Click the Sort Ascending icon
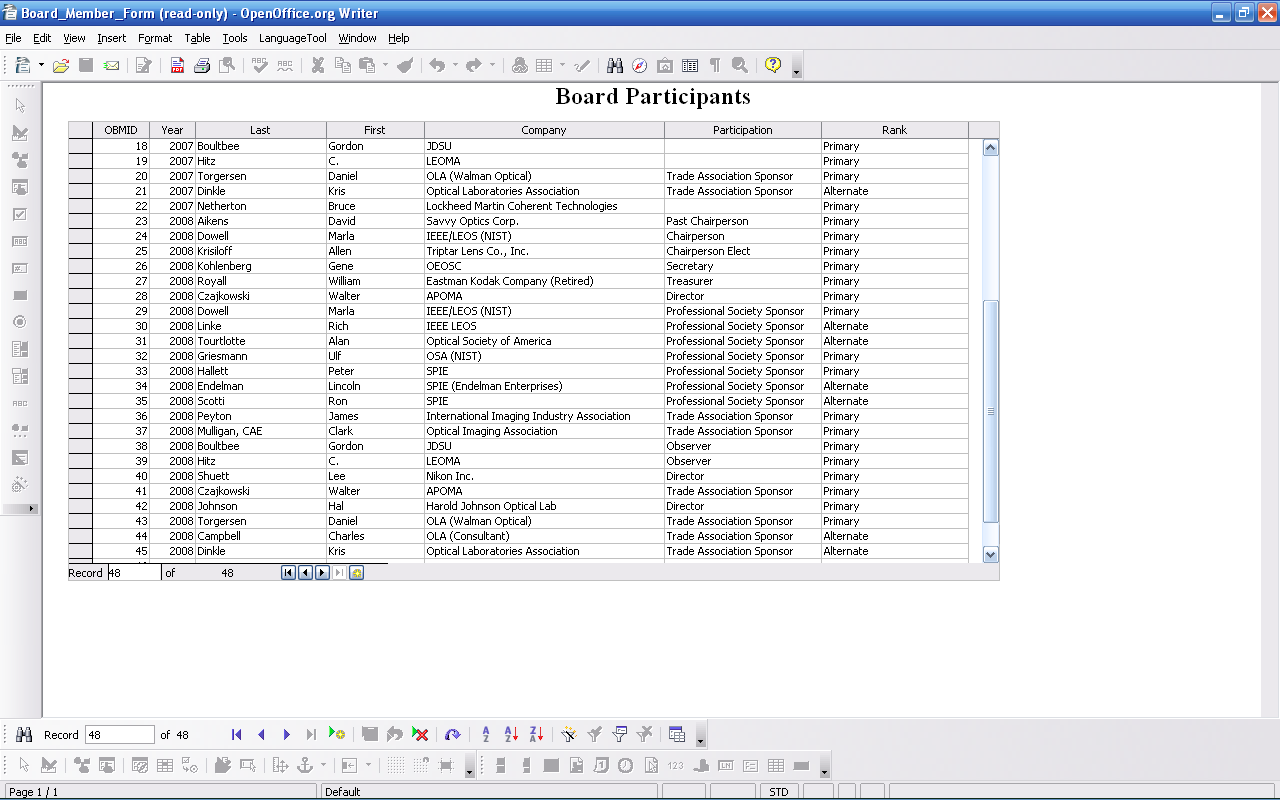The height and width of the screenshot is (800, 1280). click(x=511, y=734)
